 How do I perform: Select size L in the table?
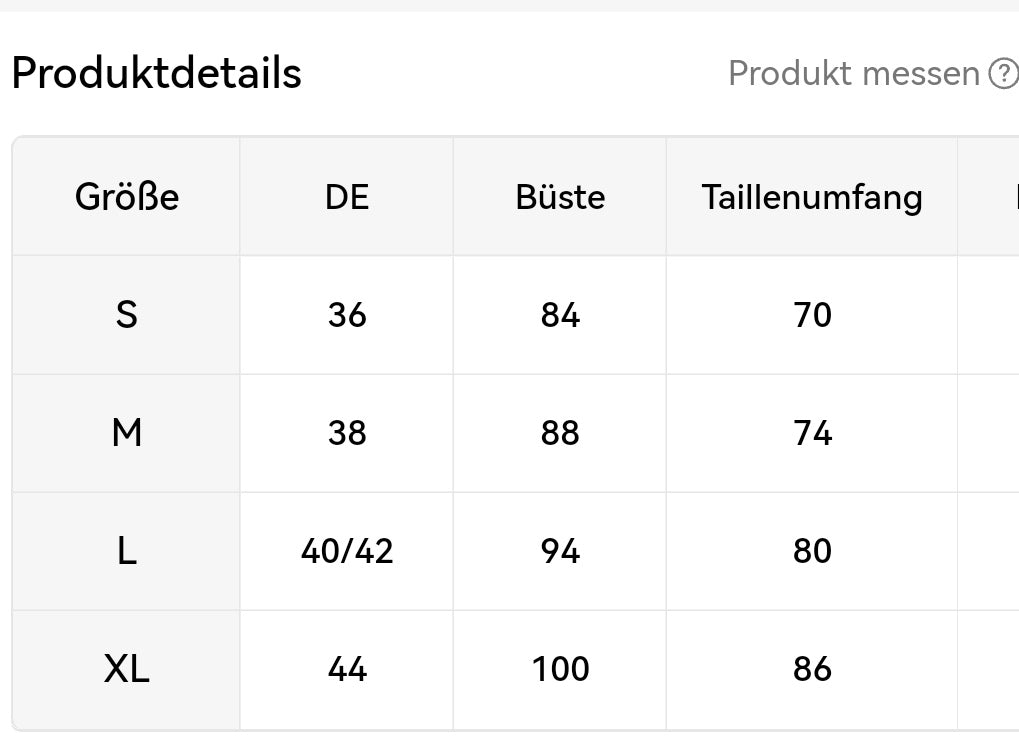[x=127, y=550]
